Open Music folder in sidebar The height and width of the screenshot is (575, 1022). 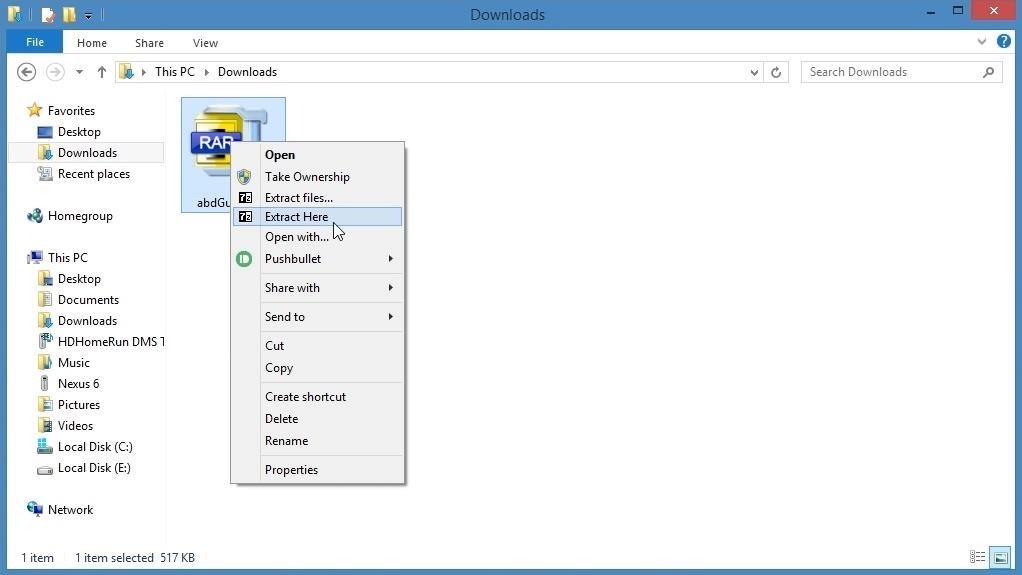(74, 362)
